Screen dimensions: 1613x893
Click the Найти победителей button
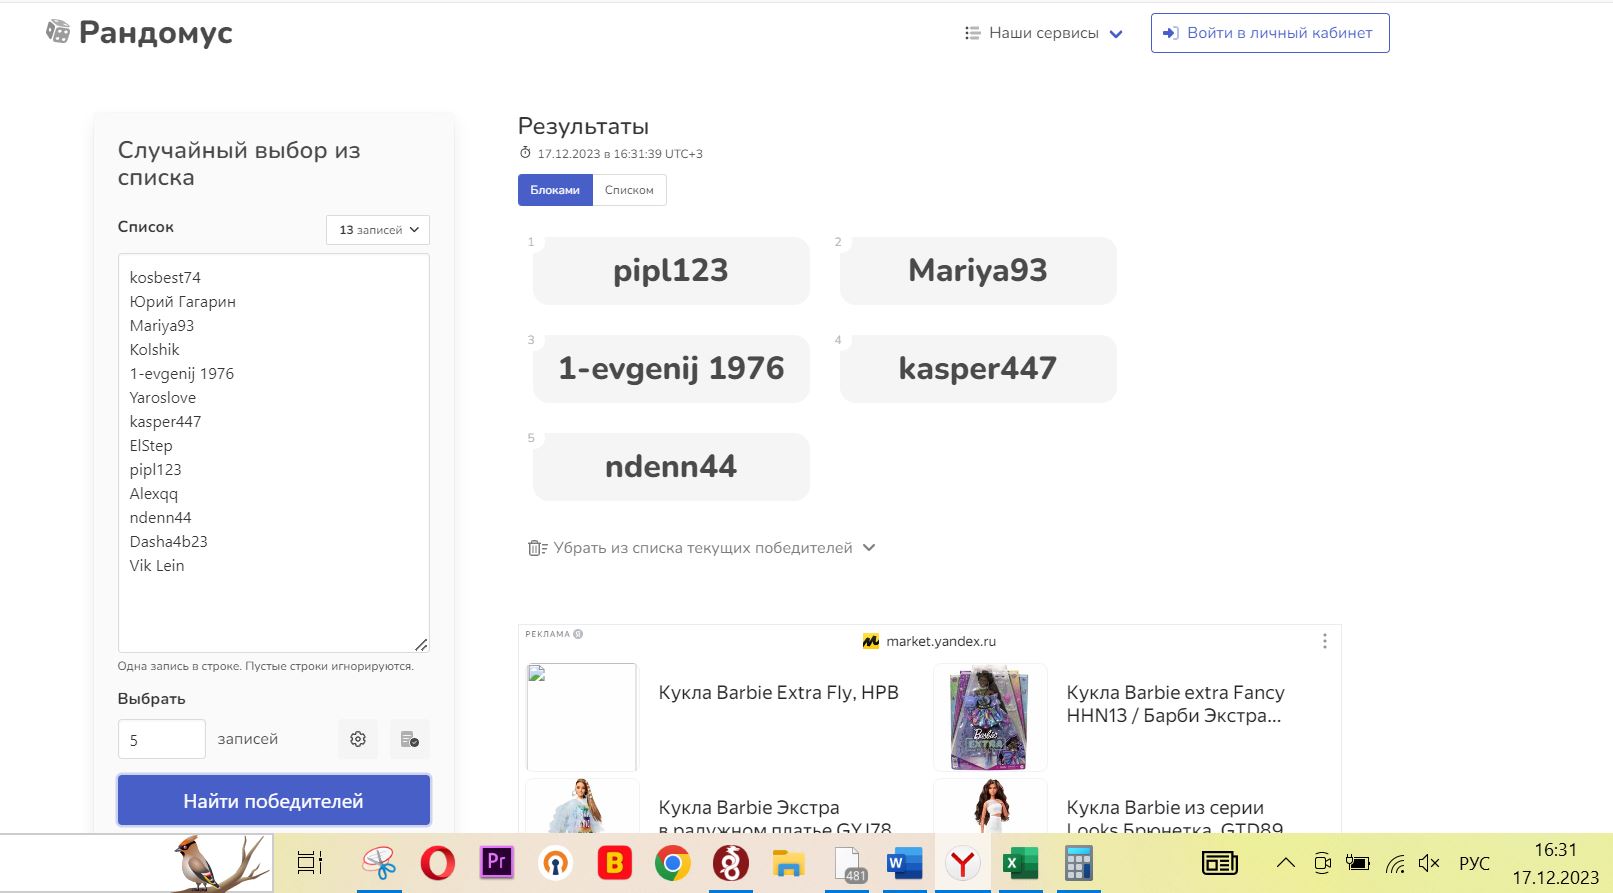[274, 801]
